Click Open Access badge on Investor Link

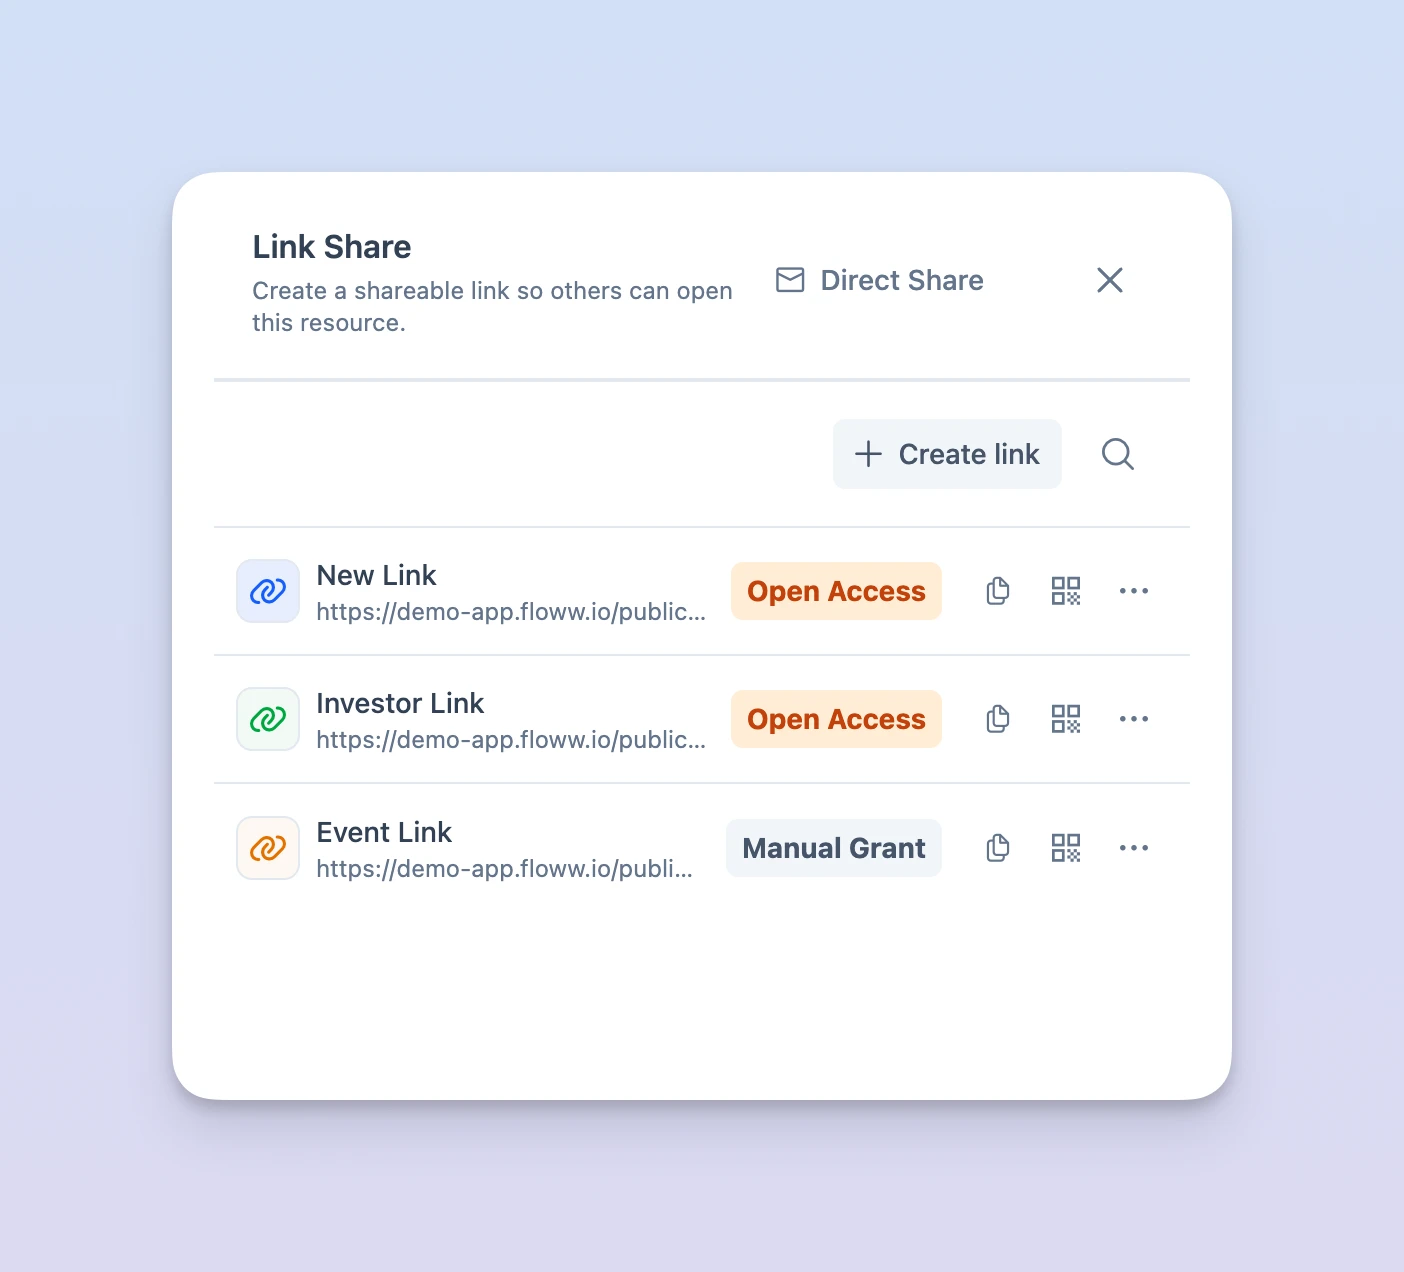pyautogui.click(x=836, y=719)
